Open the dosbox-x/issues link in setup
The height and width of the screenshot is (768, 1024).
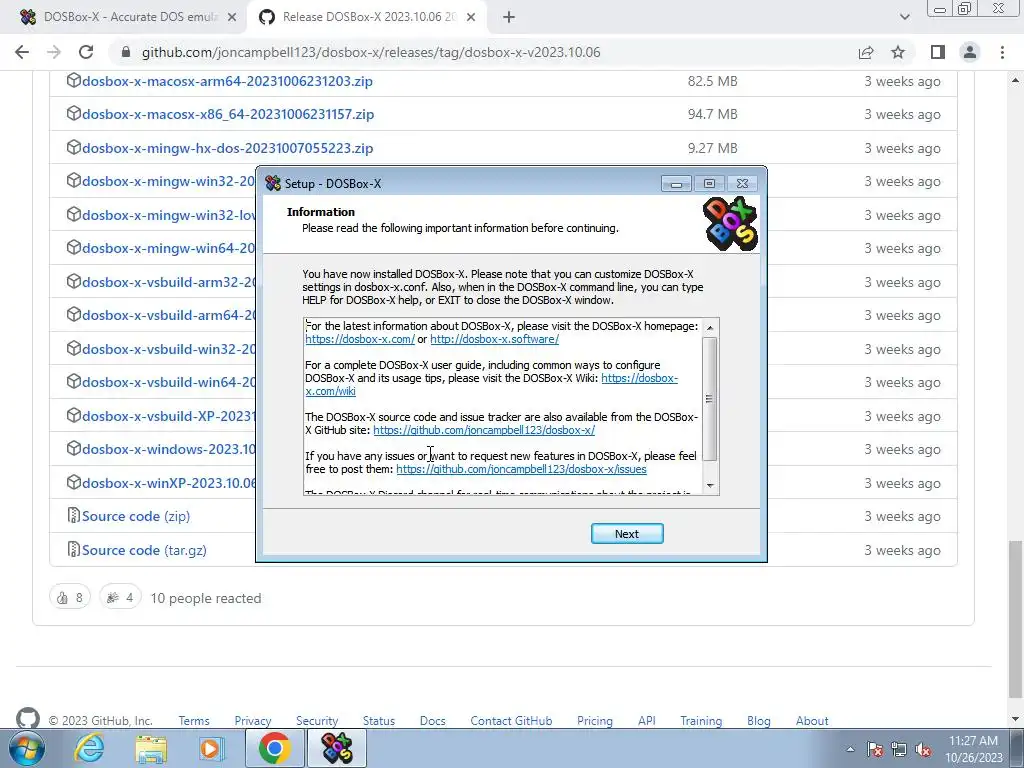tap(521, 469)
